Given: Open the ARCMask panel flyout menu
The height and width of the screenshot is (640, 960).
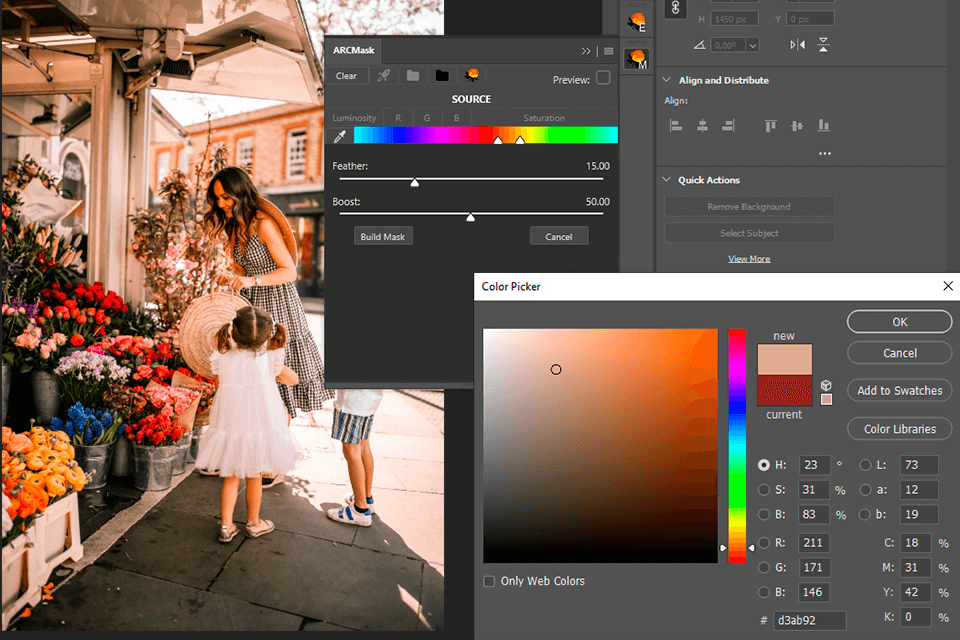Looking at the screenshot, I should [609, 51].
